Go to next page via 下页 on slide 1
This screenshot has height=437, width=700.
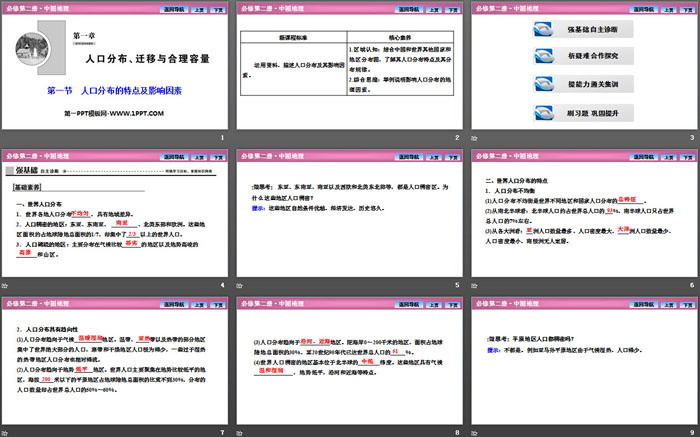point(217,8)
